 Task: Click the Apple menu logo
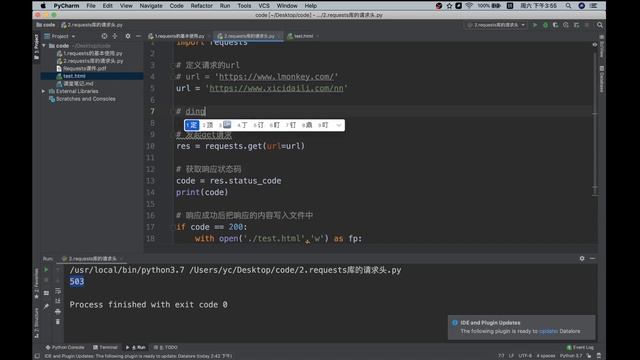(x=43, y=6)
